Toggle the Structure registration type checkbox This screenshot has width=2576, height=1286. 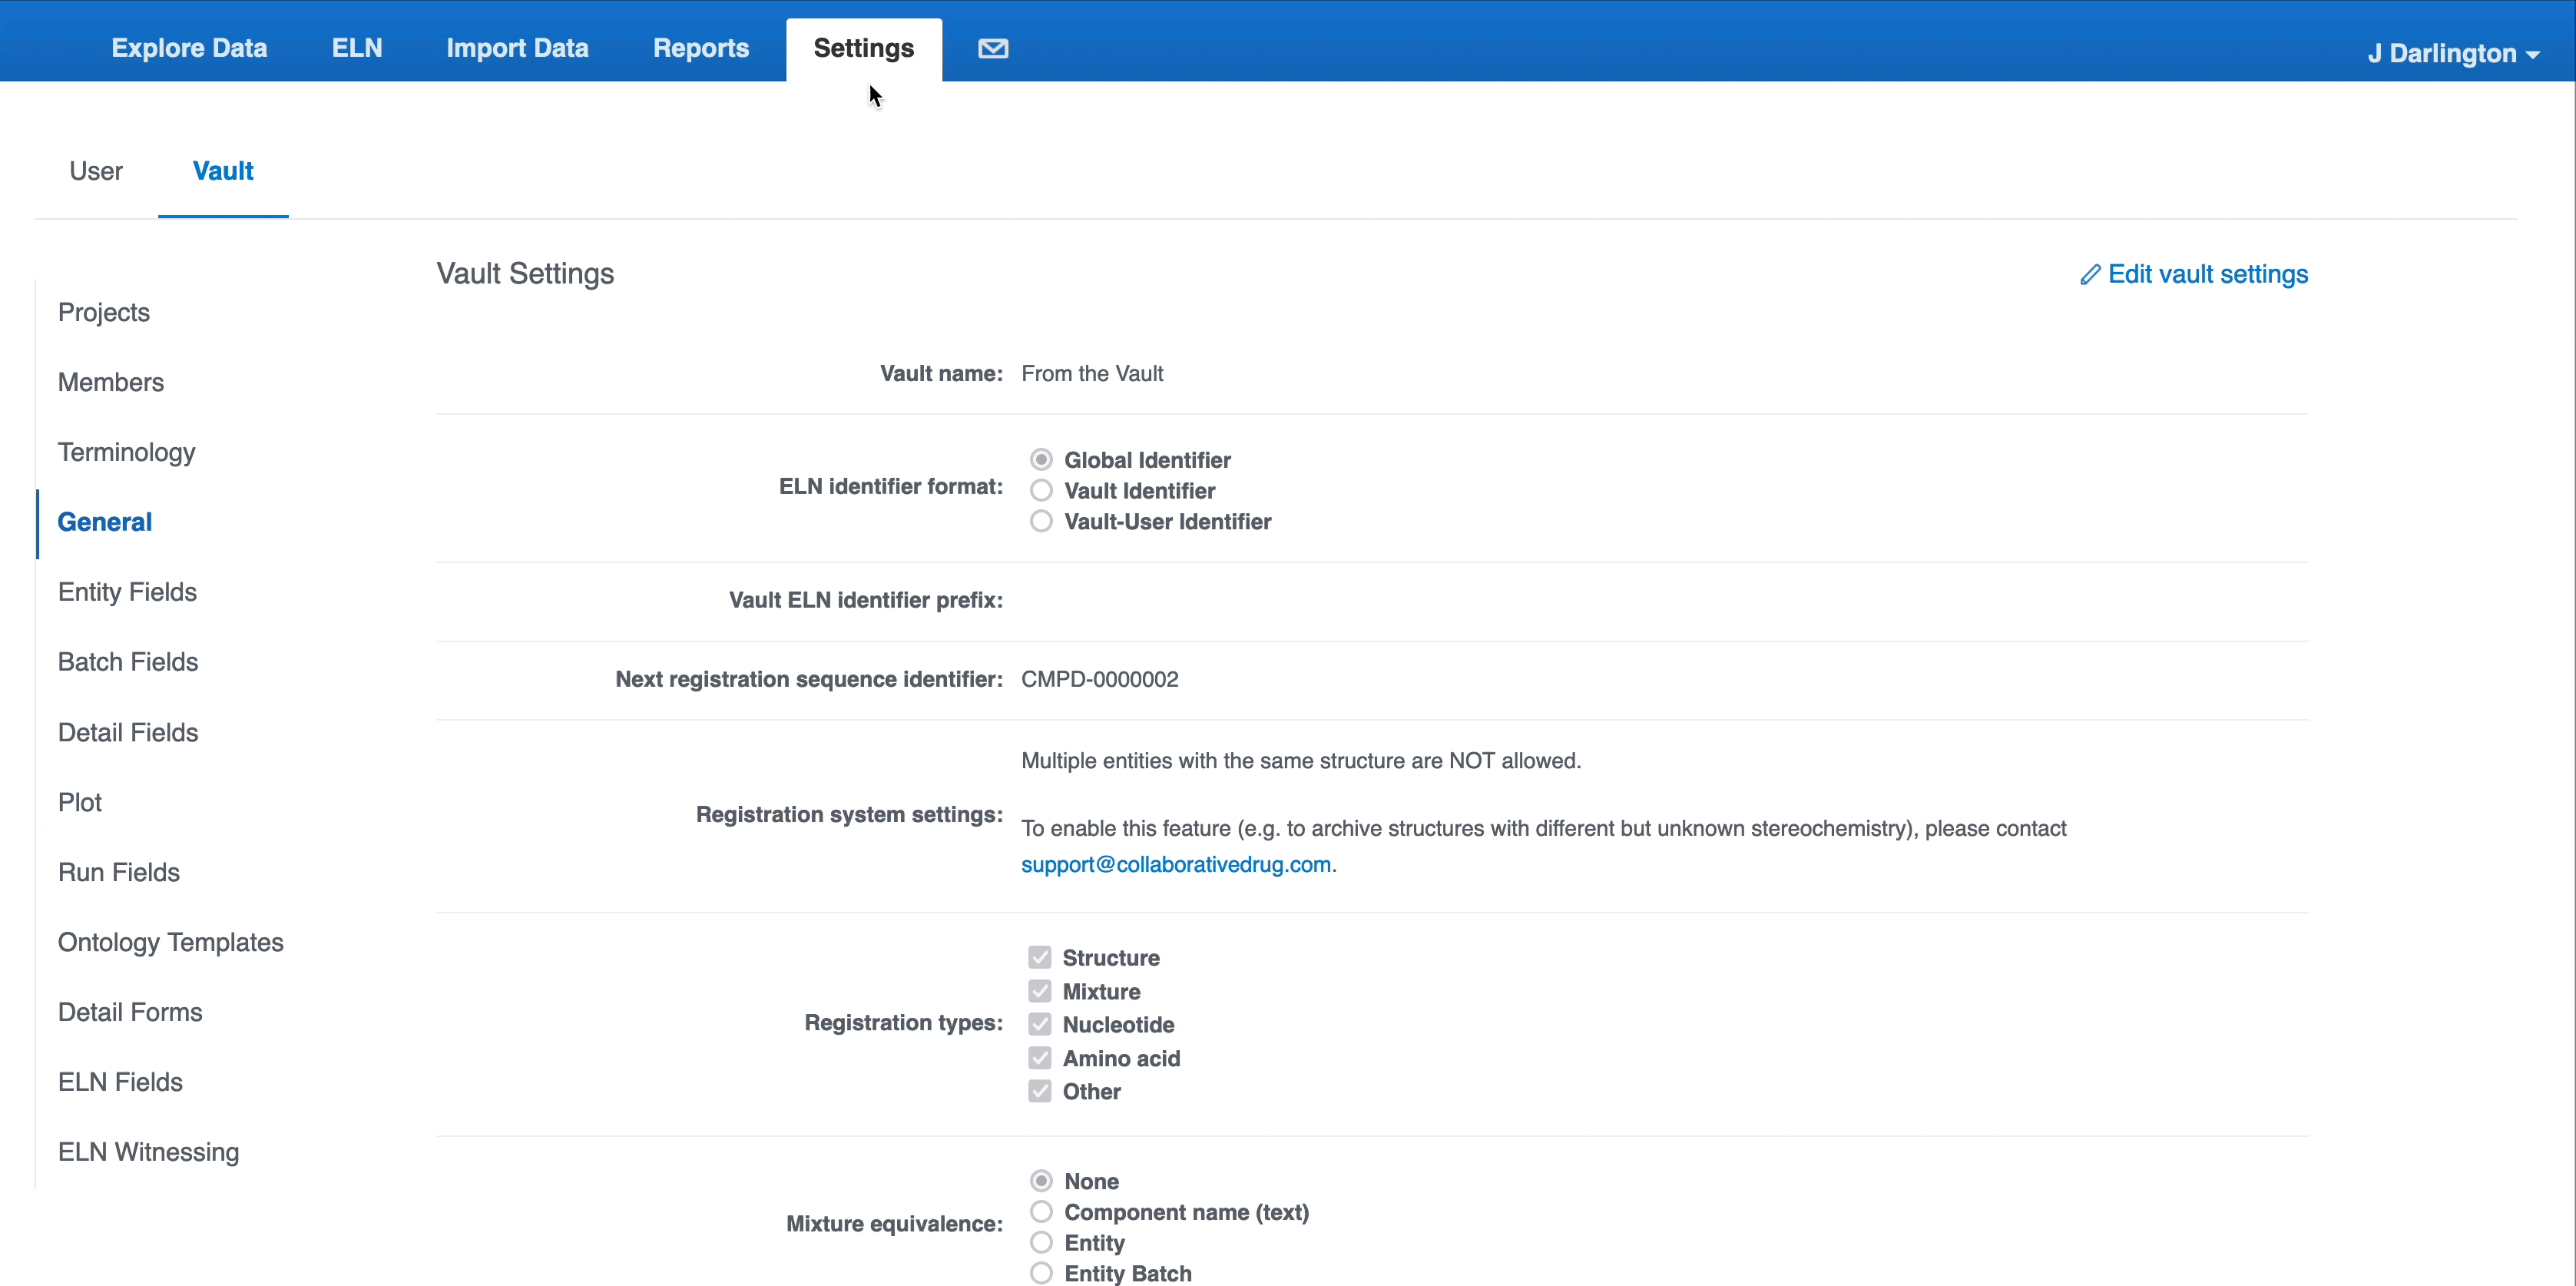pyautogui.click(x=1040, y=957)
